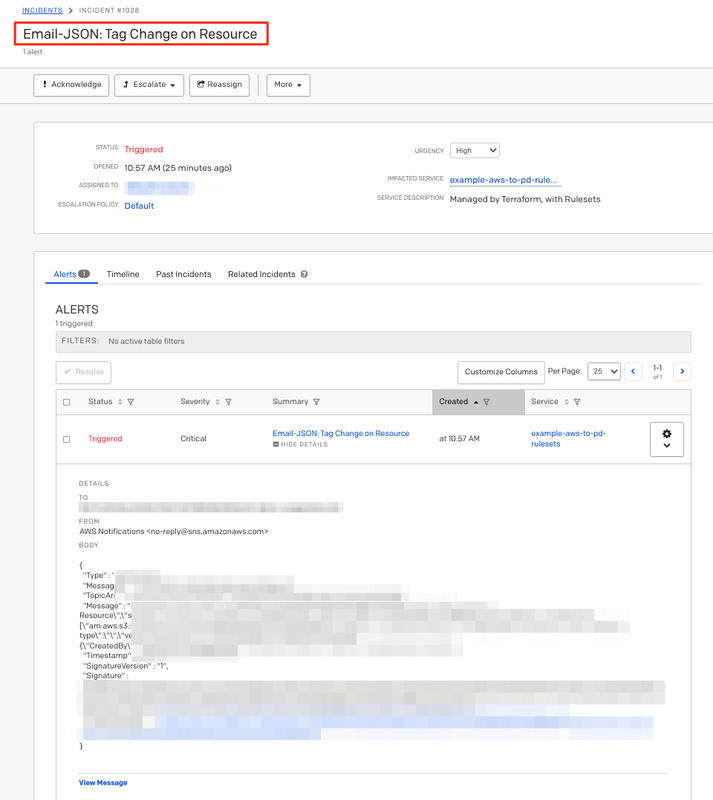Open the More actions dropdown
This screenshot has height=800, width=713.
tap(288, 85)
